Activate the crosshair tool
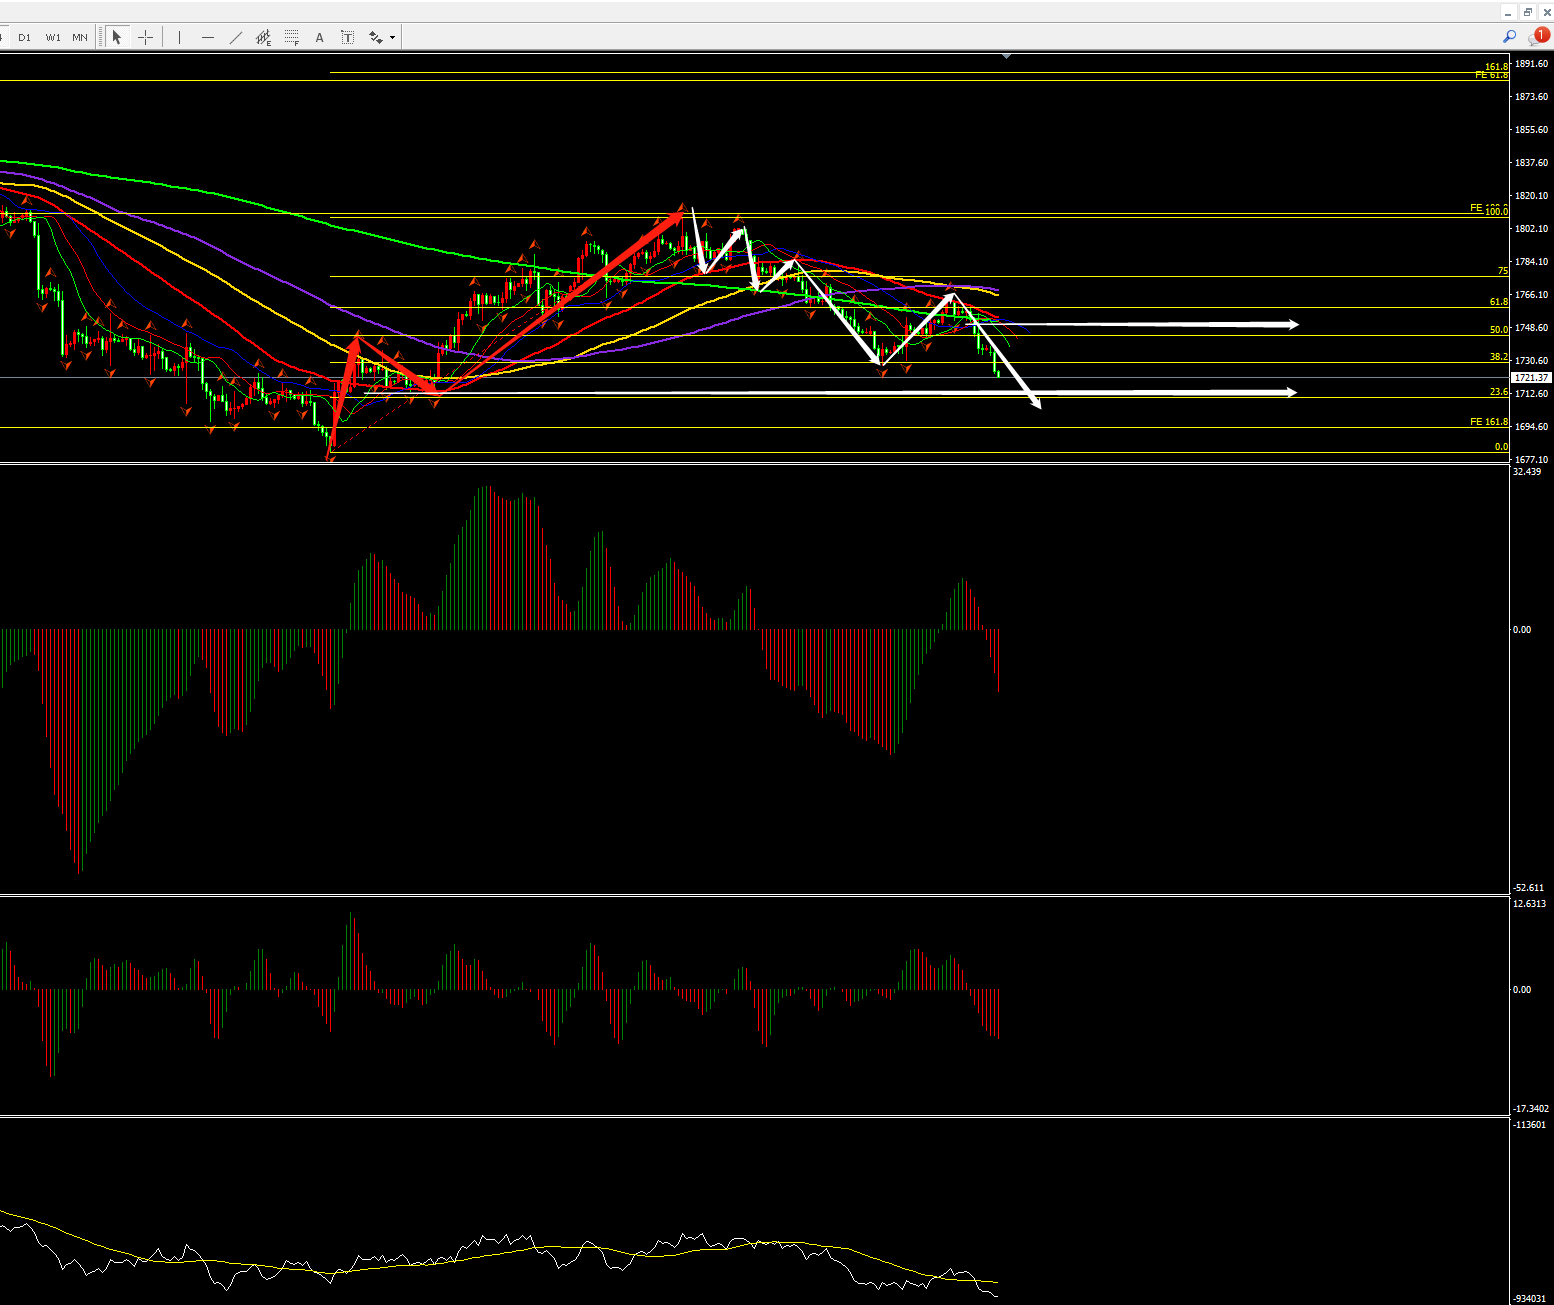The height and width of the screenshot is (1305, 1554). (145, 37)
